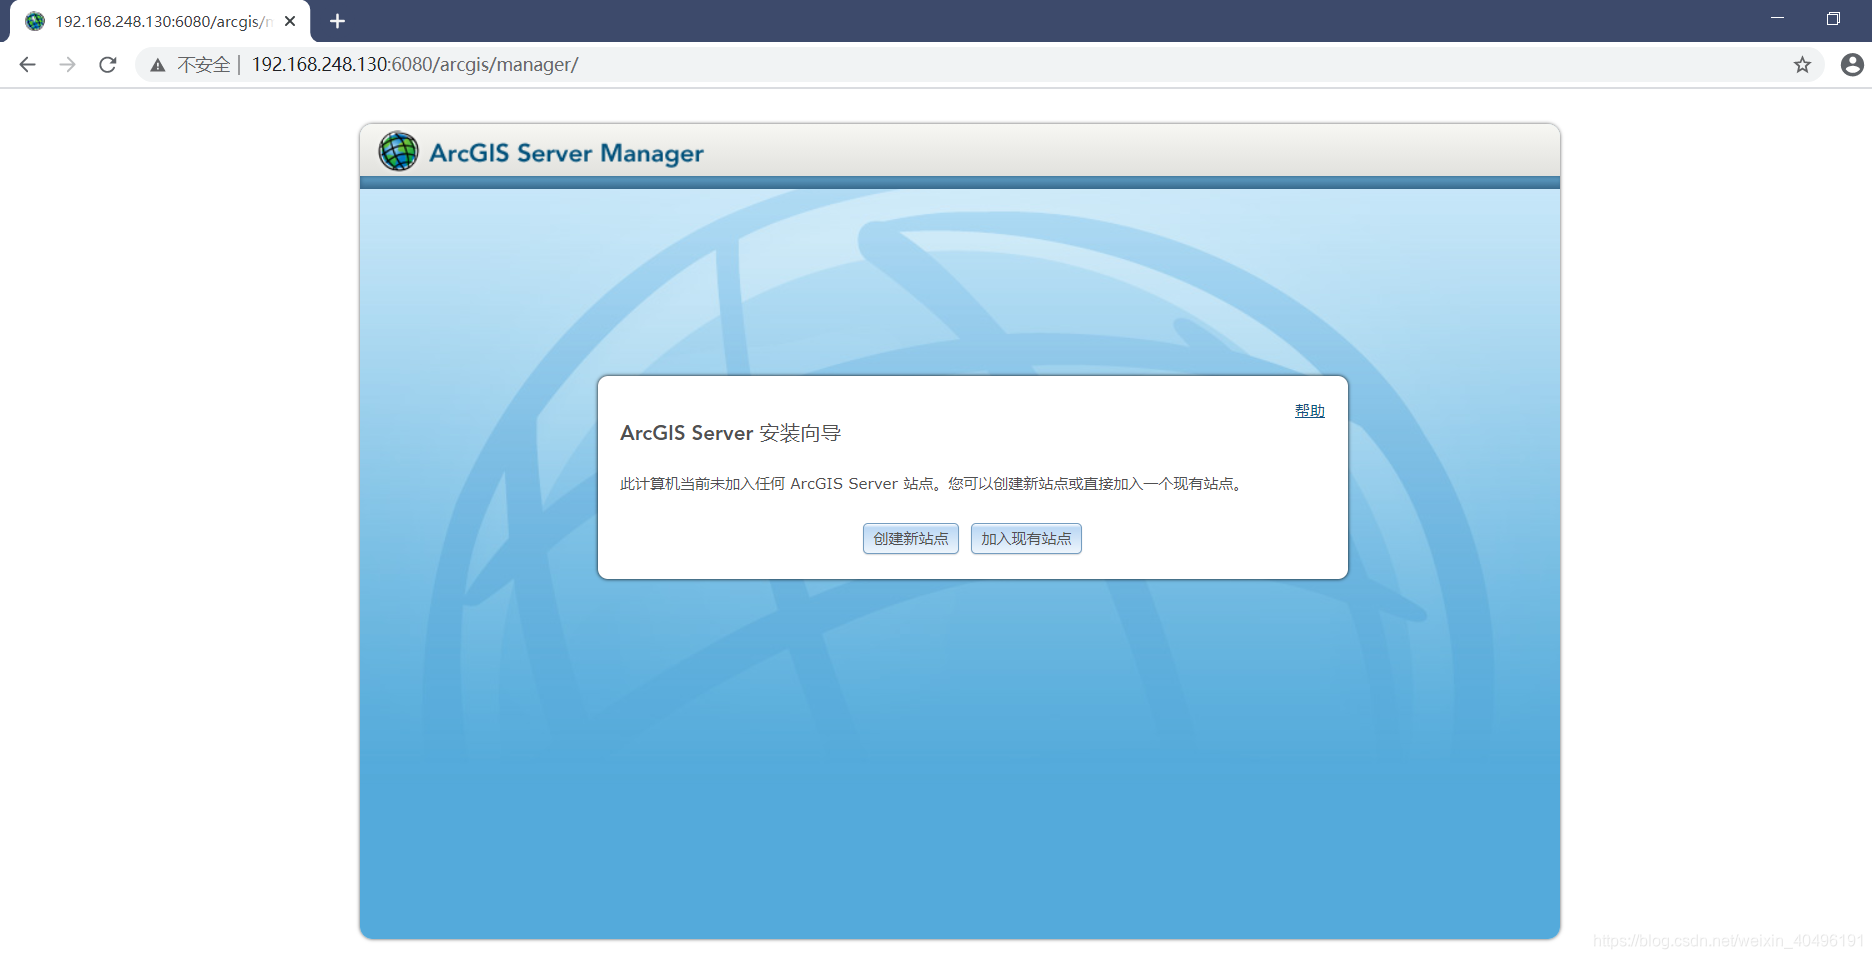Open a new tab with the plus button

338,21
